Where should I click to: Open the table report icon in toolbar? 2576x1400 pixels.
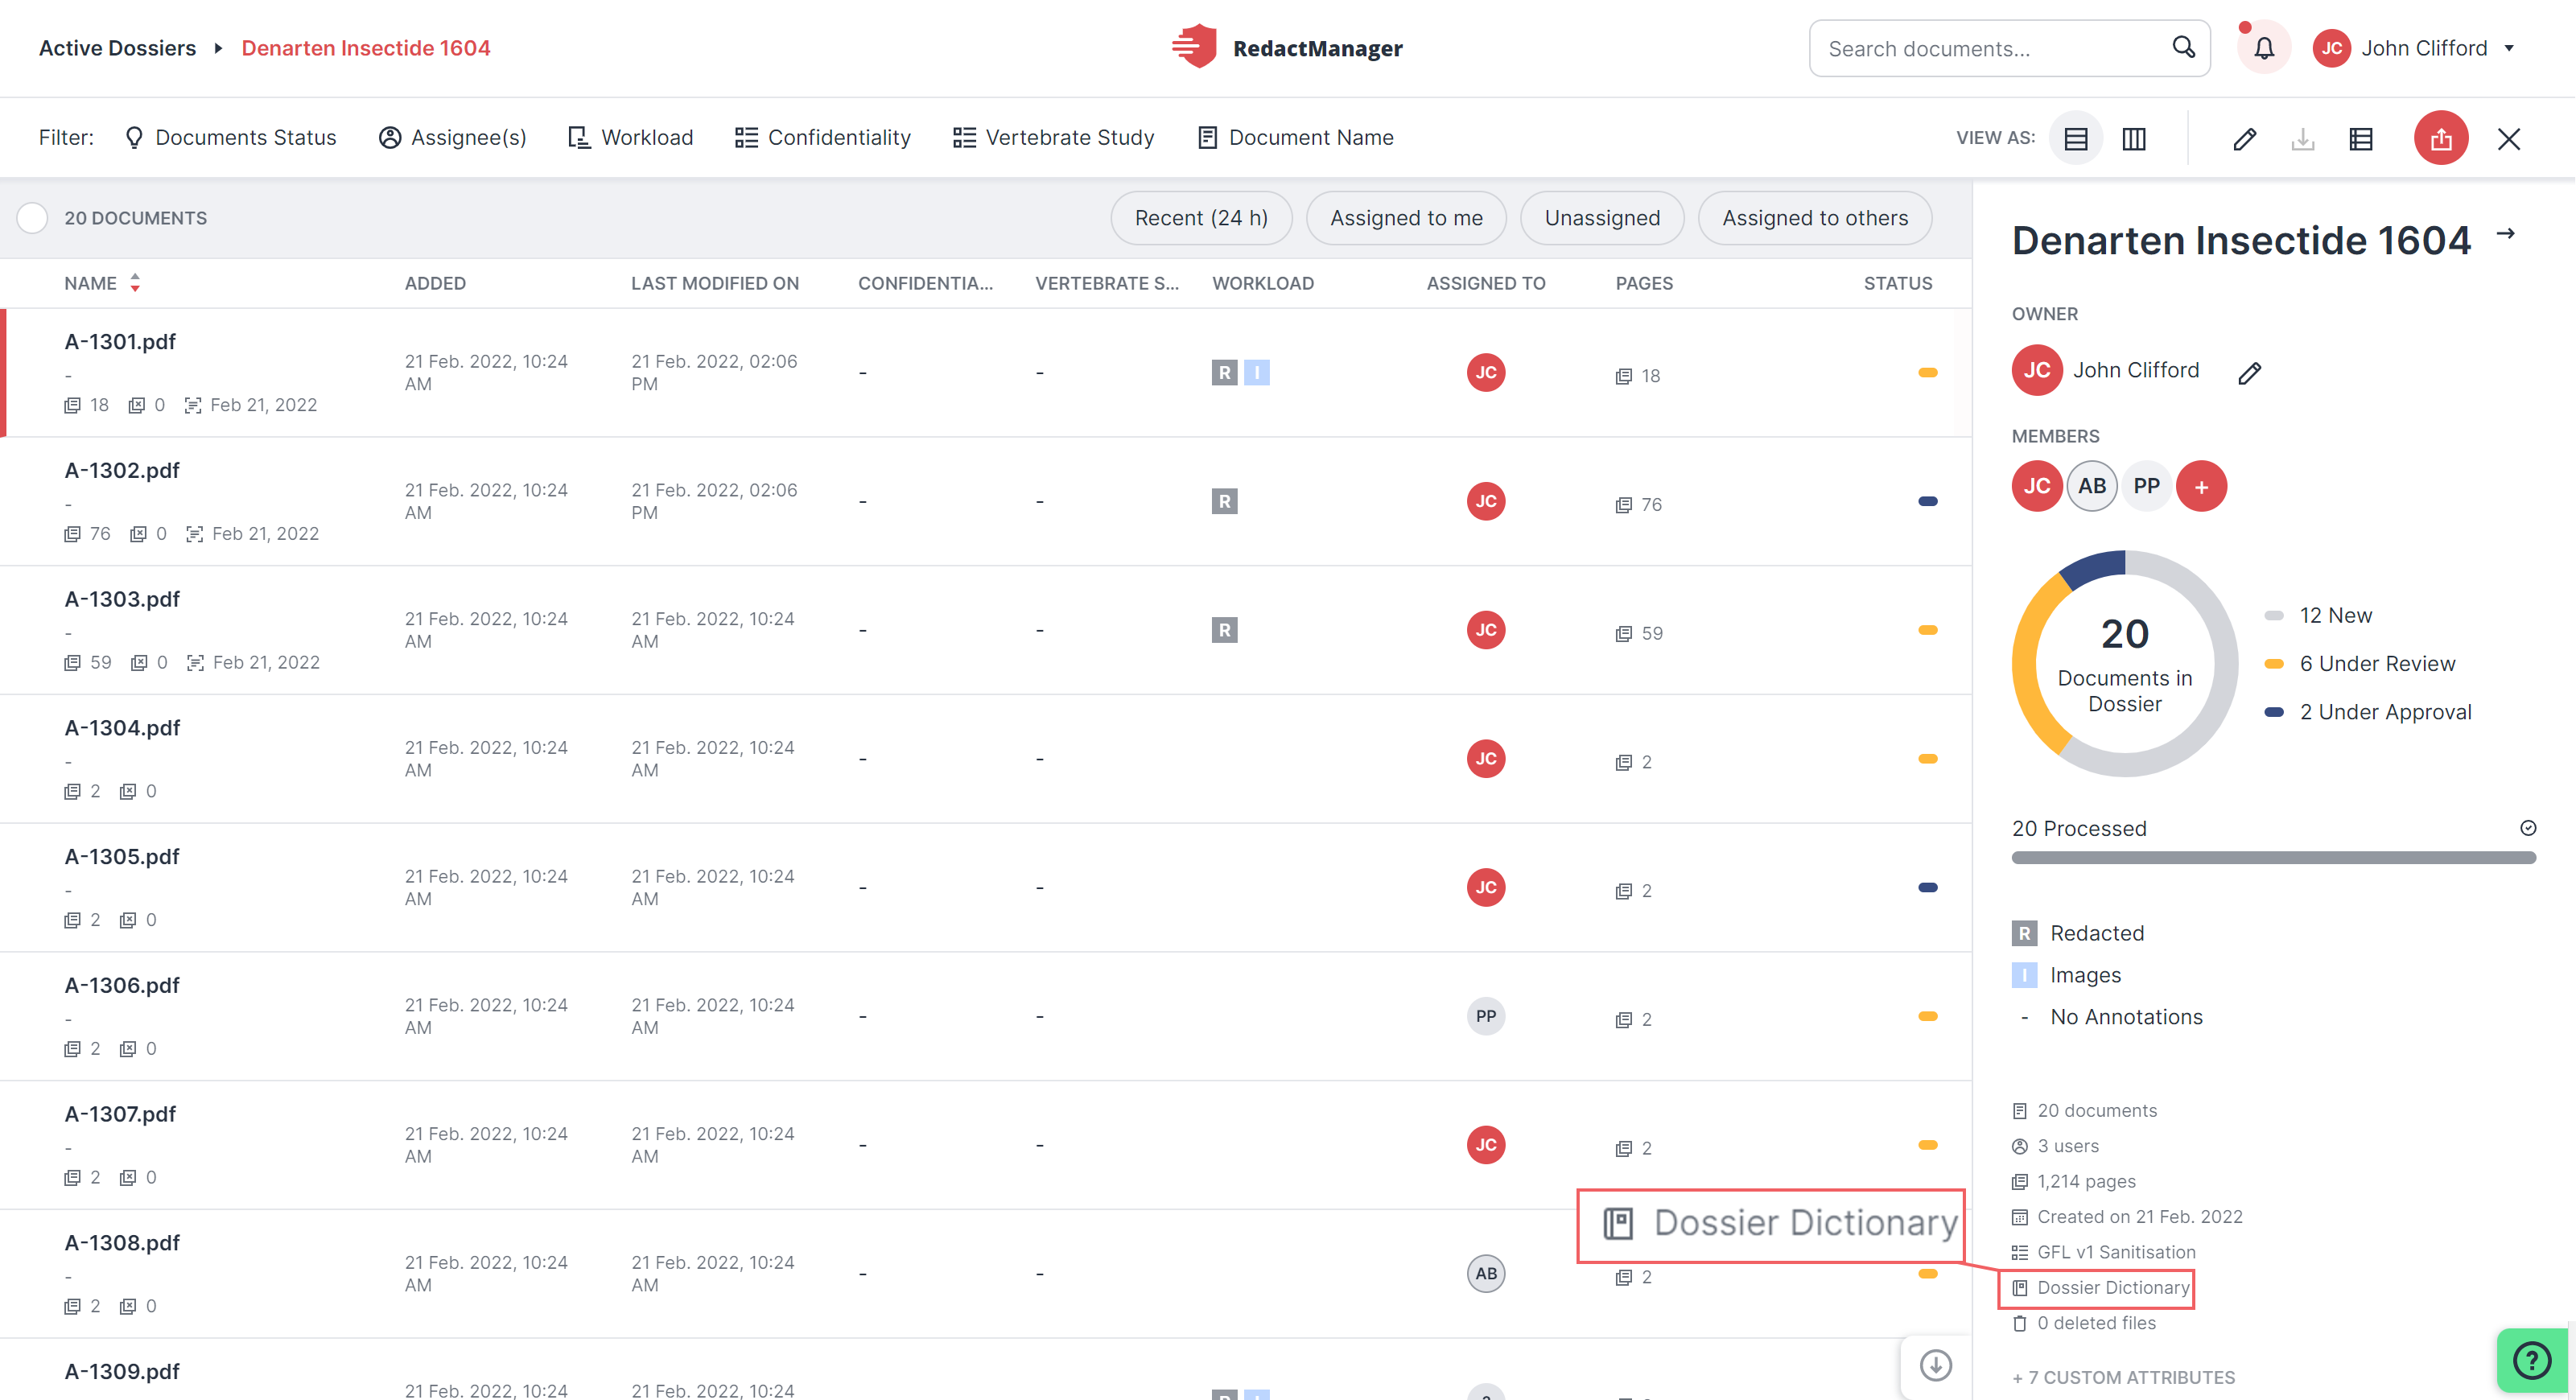(x=2360, y=138)
